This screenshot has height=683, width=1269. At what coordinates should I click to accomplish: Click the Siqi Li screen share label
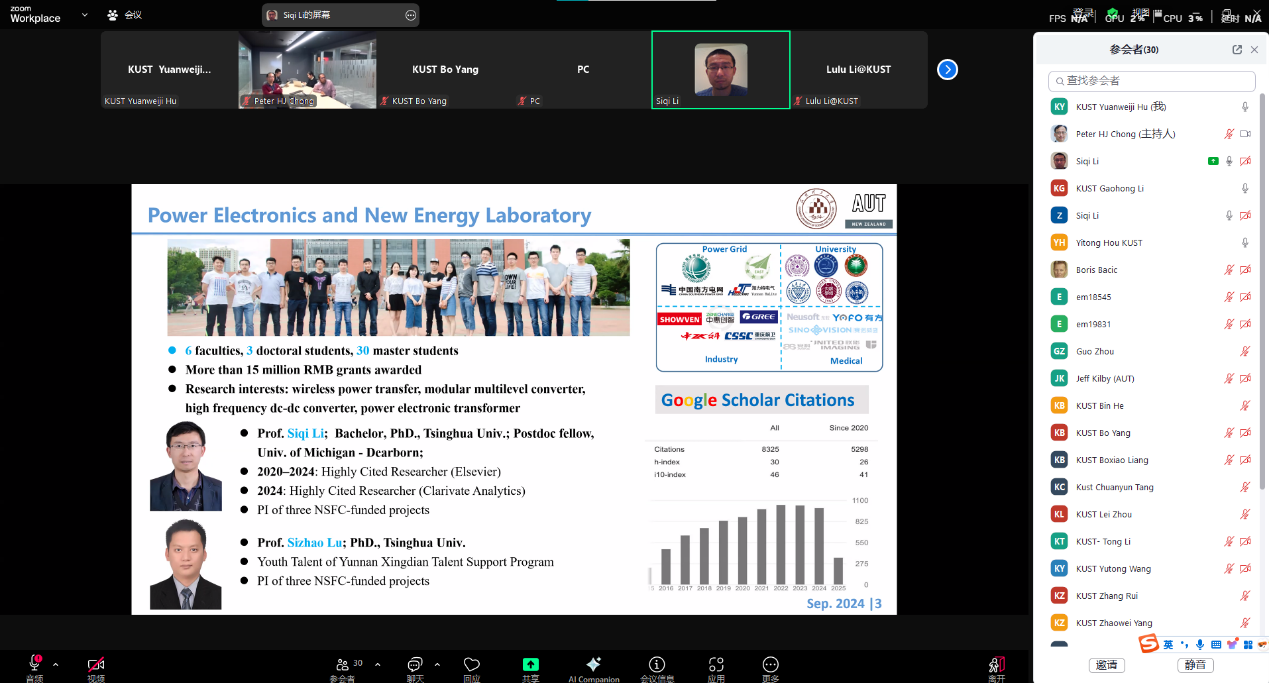[x=308, y=15]
